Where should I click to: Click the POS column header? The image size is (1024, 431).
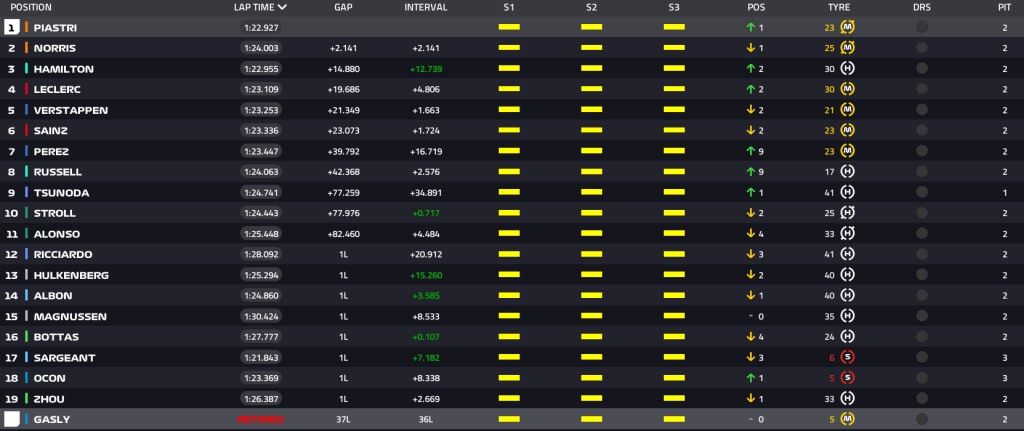point(756,8)
